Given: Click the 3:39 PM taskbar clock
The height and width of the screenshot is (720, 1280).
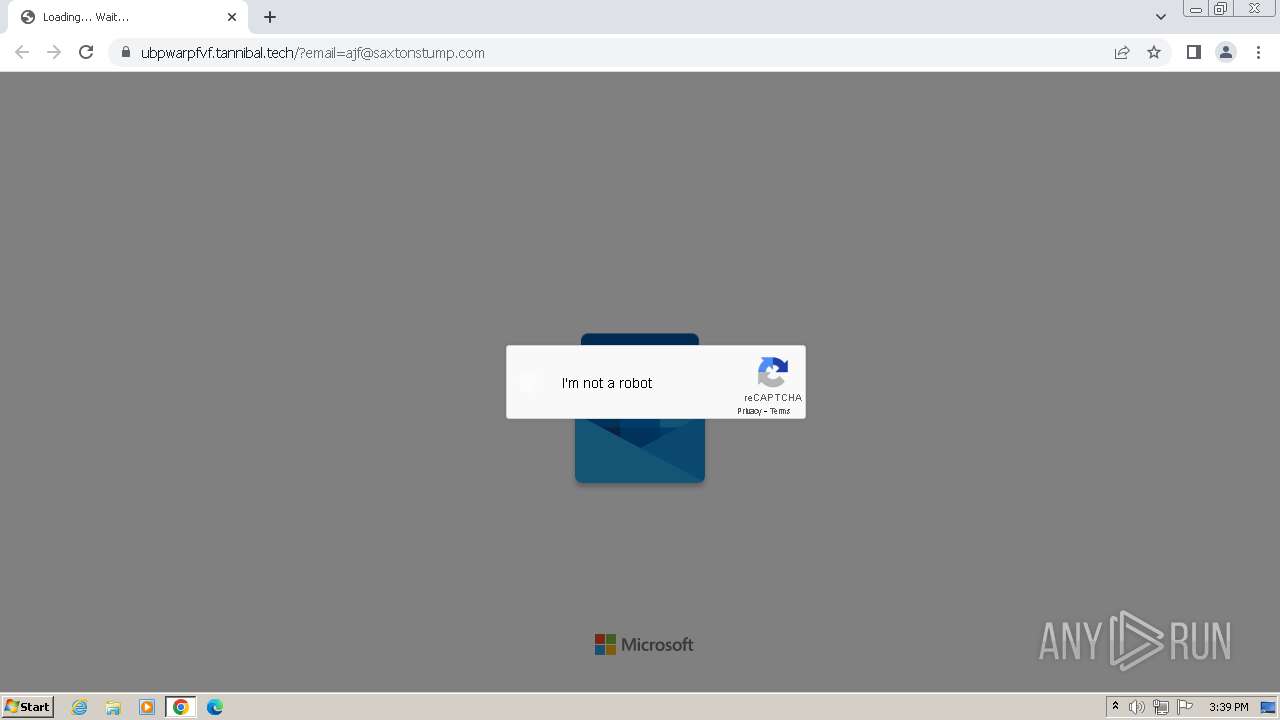Looking at the screenshot, I should 1229,707.
